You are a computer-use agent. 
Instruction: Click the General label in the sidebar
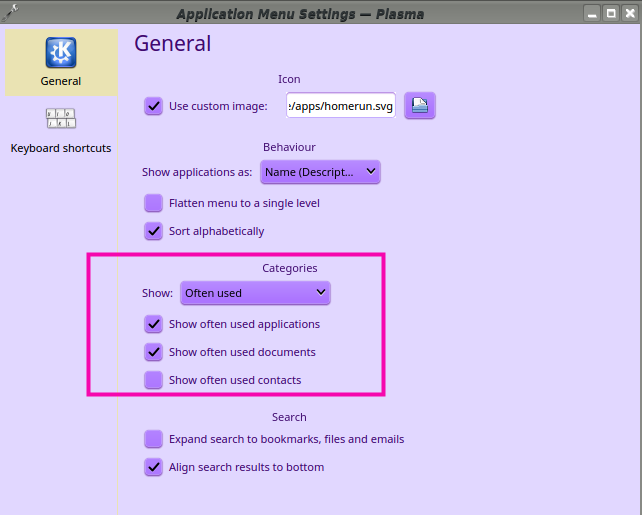click(61, 81)
